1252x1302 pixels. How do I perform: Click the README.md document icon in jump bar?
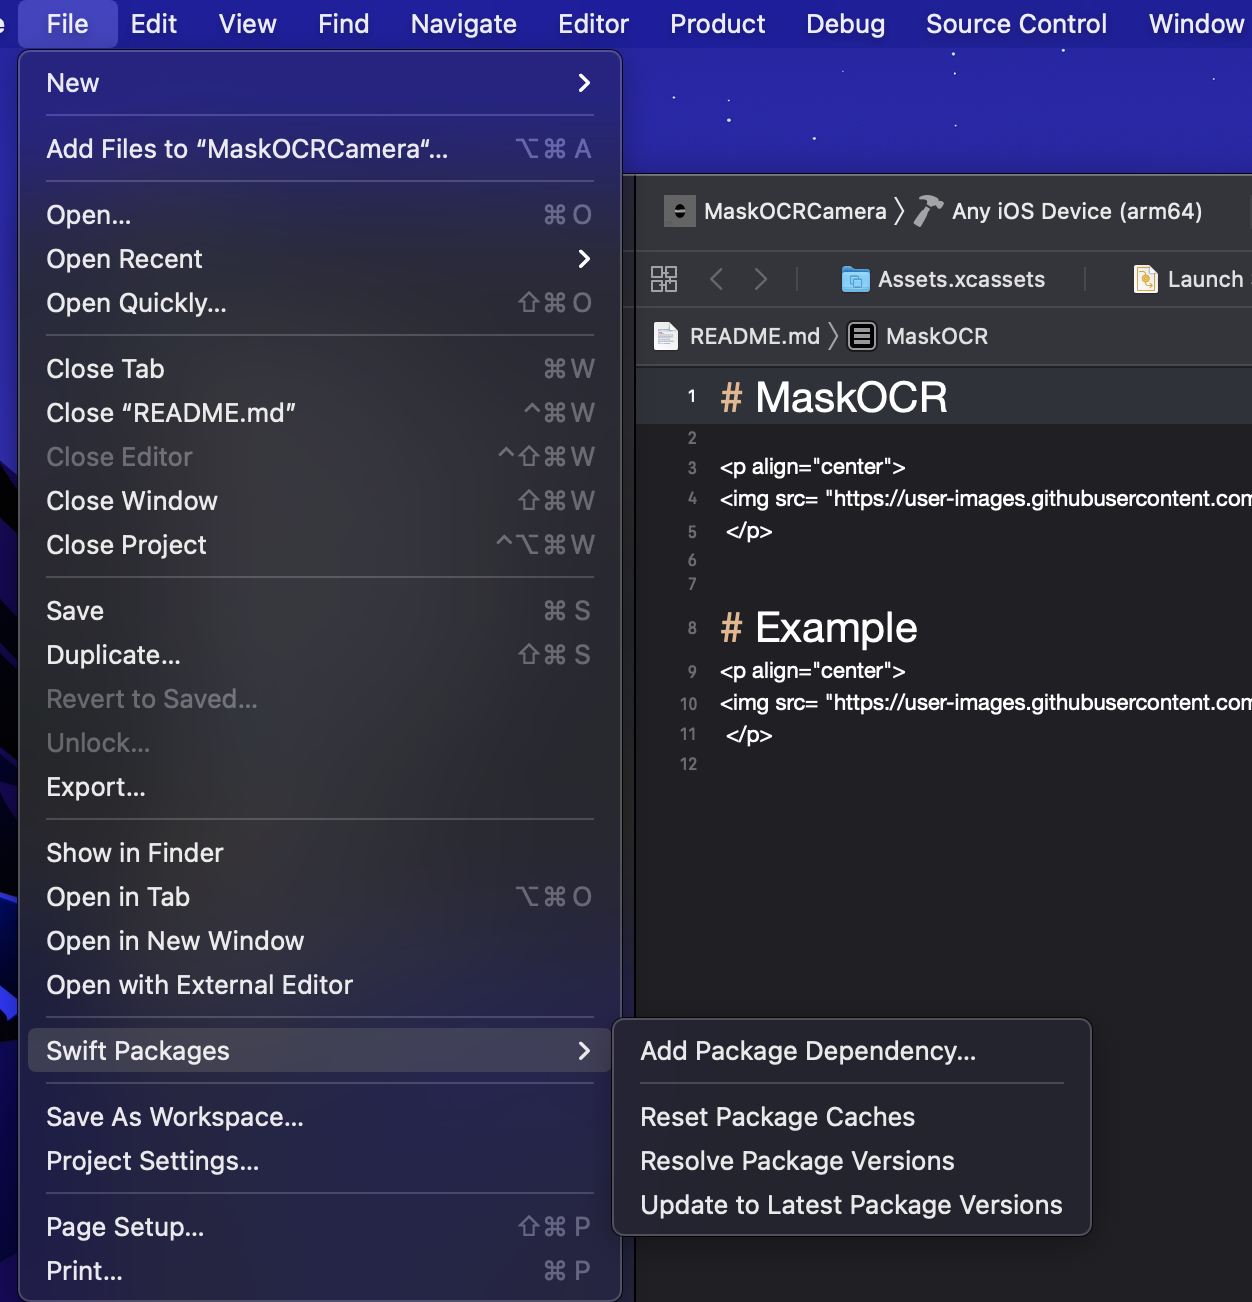pos(665,336)
